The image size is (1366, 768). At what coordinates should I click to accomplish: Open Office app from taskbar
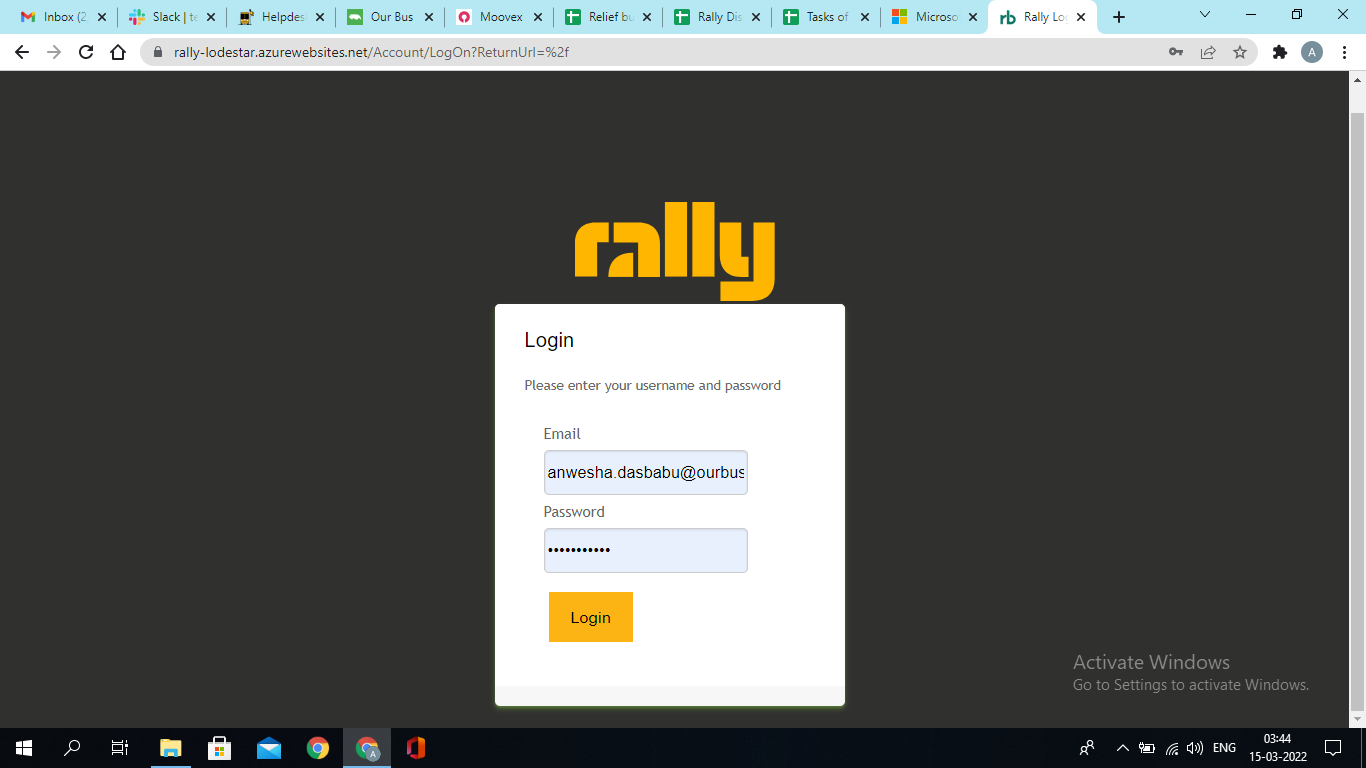(x=416, y=748)
